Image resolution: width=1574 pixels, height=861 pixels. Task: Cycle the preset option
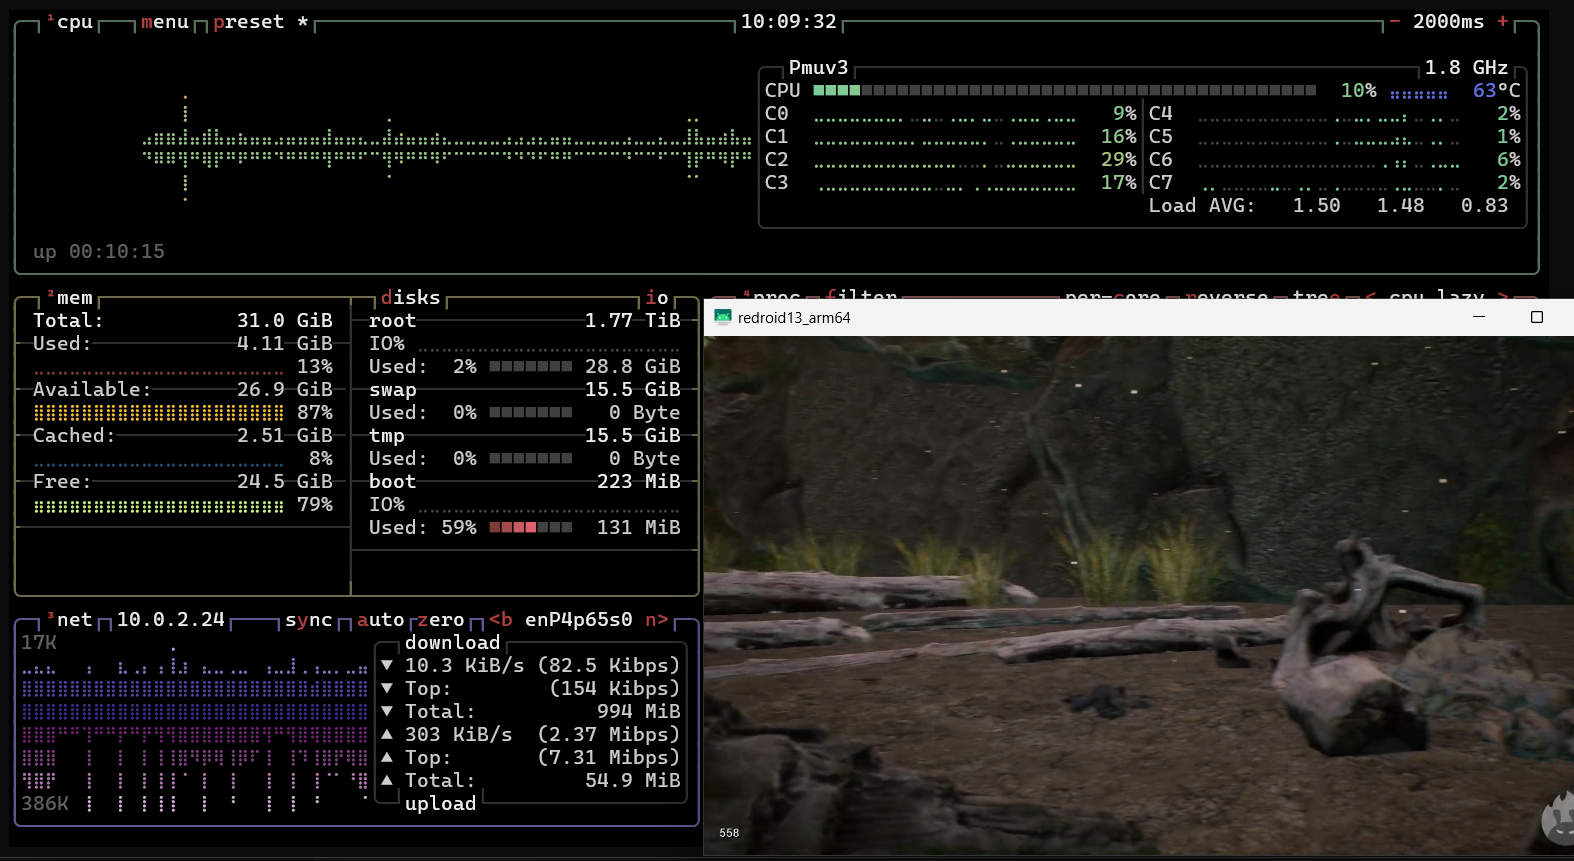[249, 22]
